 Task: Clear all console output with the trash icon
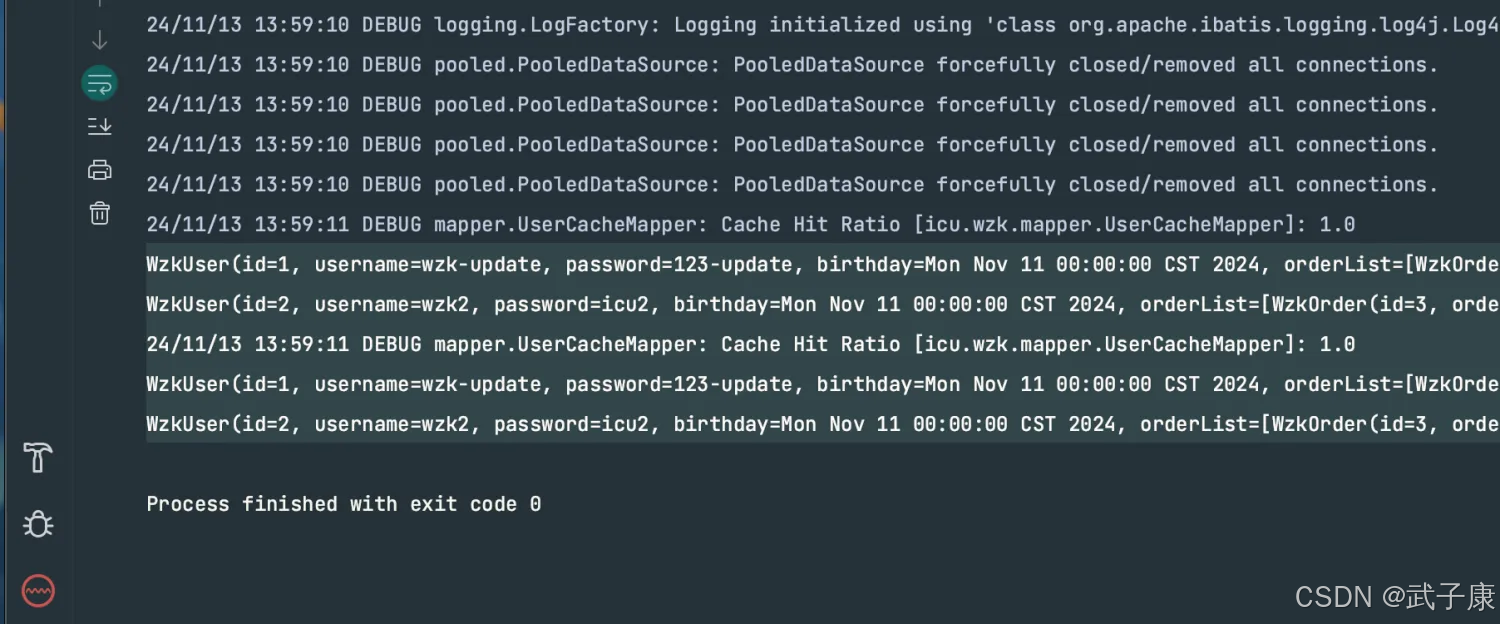(99, 212)
